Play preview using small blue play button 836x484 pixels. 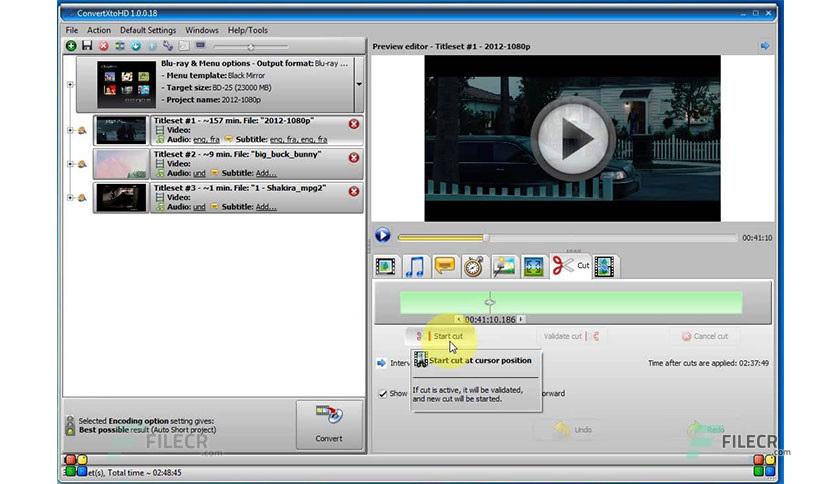click(382, 235)
